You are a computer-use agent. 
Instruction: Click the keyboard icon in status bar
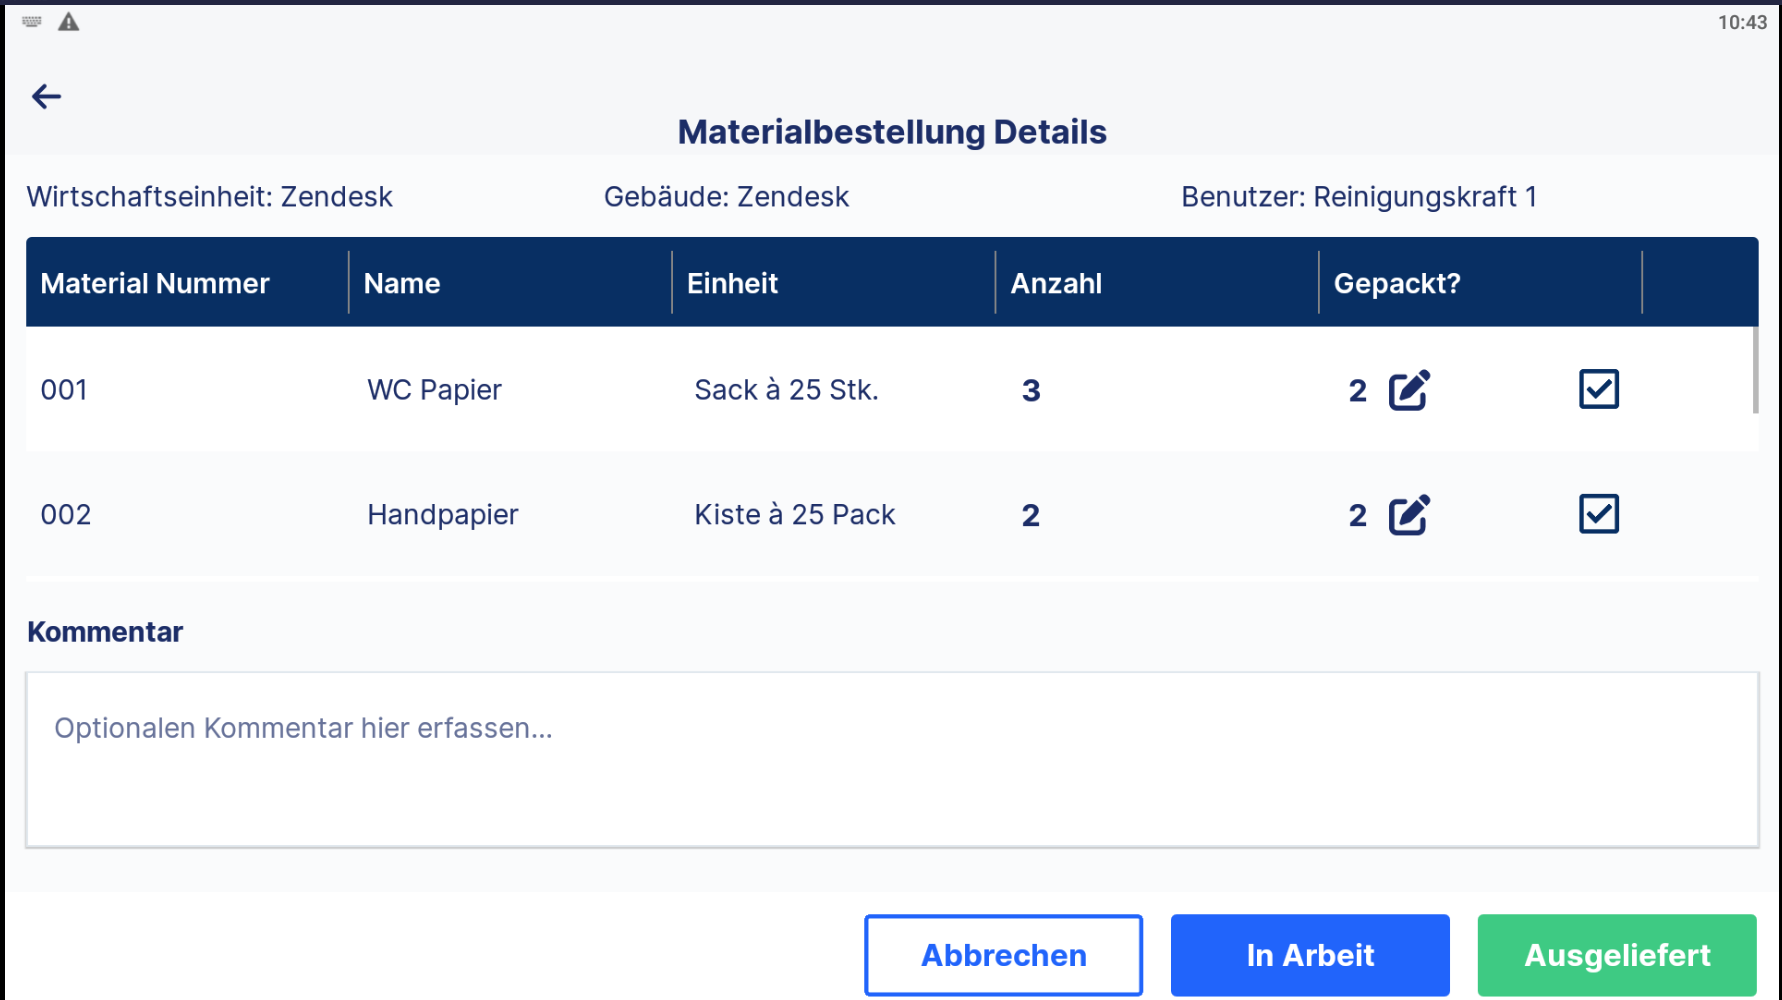pos(32,22)
